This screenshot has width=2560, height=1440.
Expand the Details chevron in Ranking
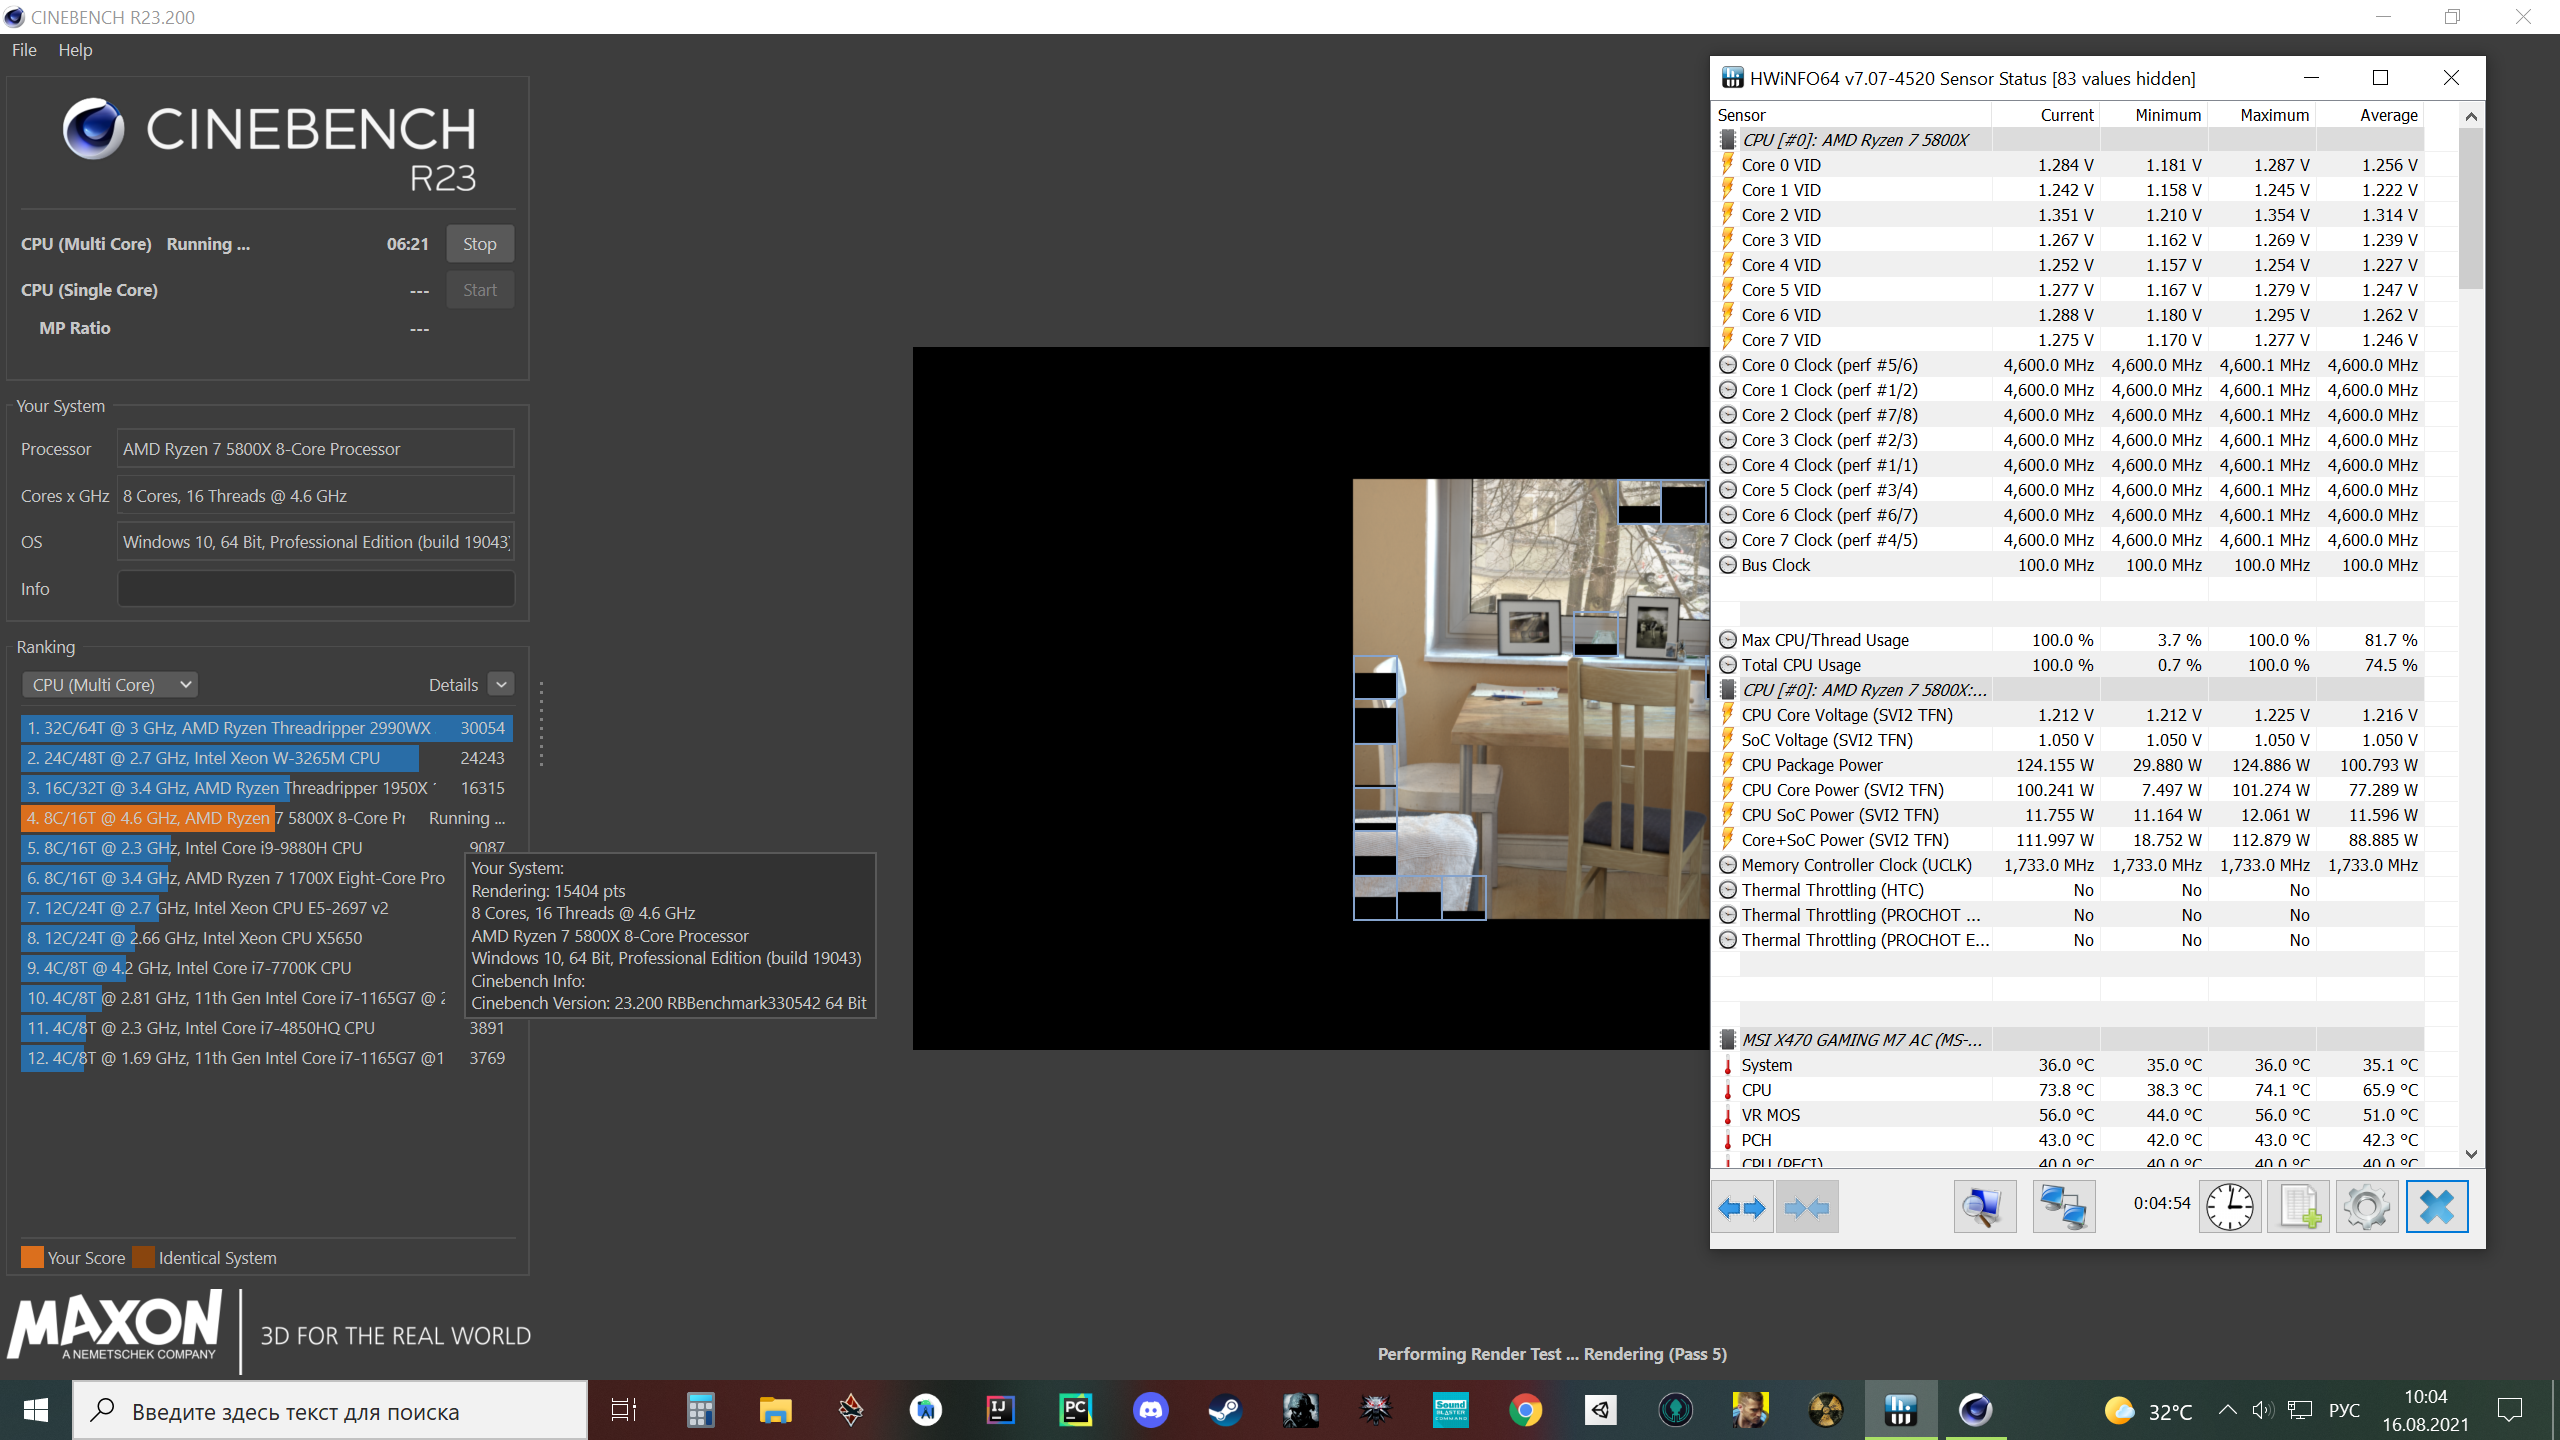pos(501,685)
